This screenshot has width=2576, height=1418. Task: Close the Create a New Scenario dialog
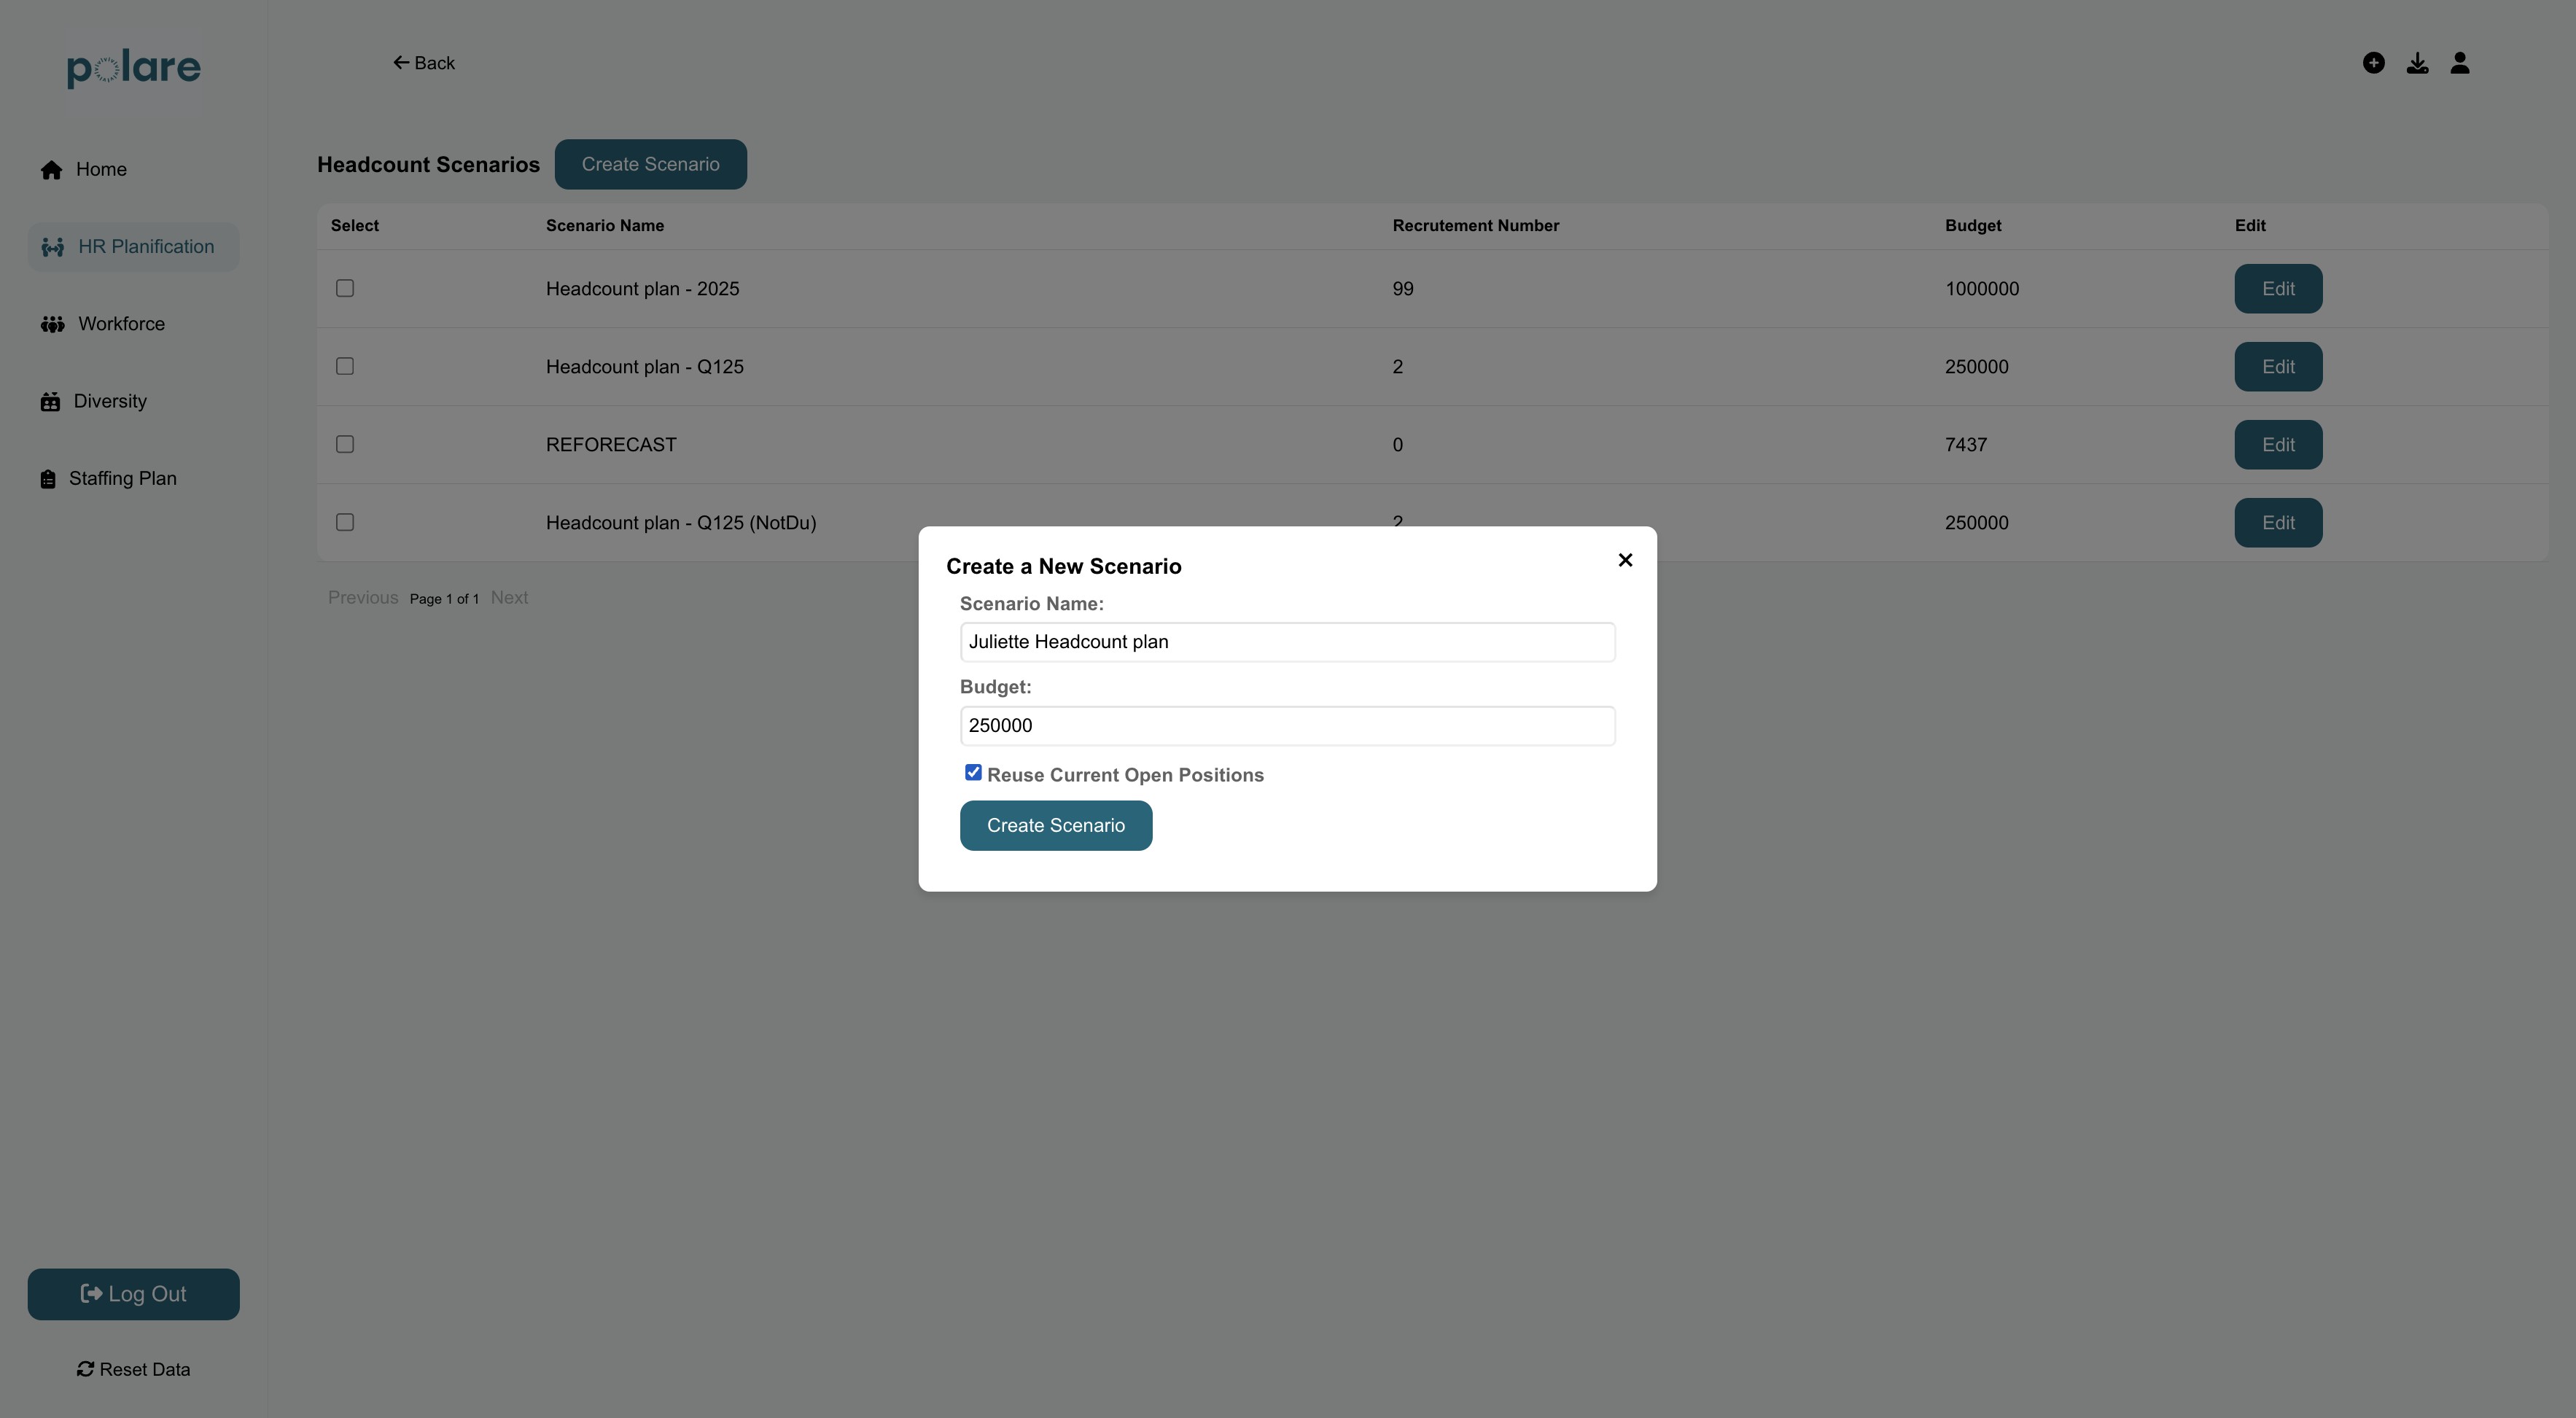1625,560
